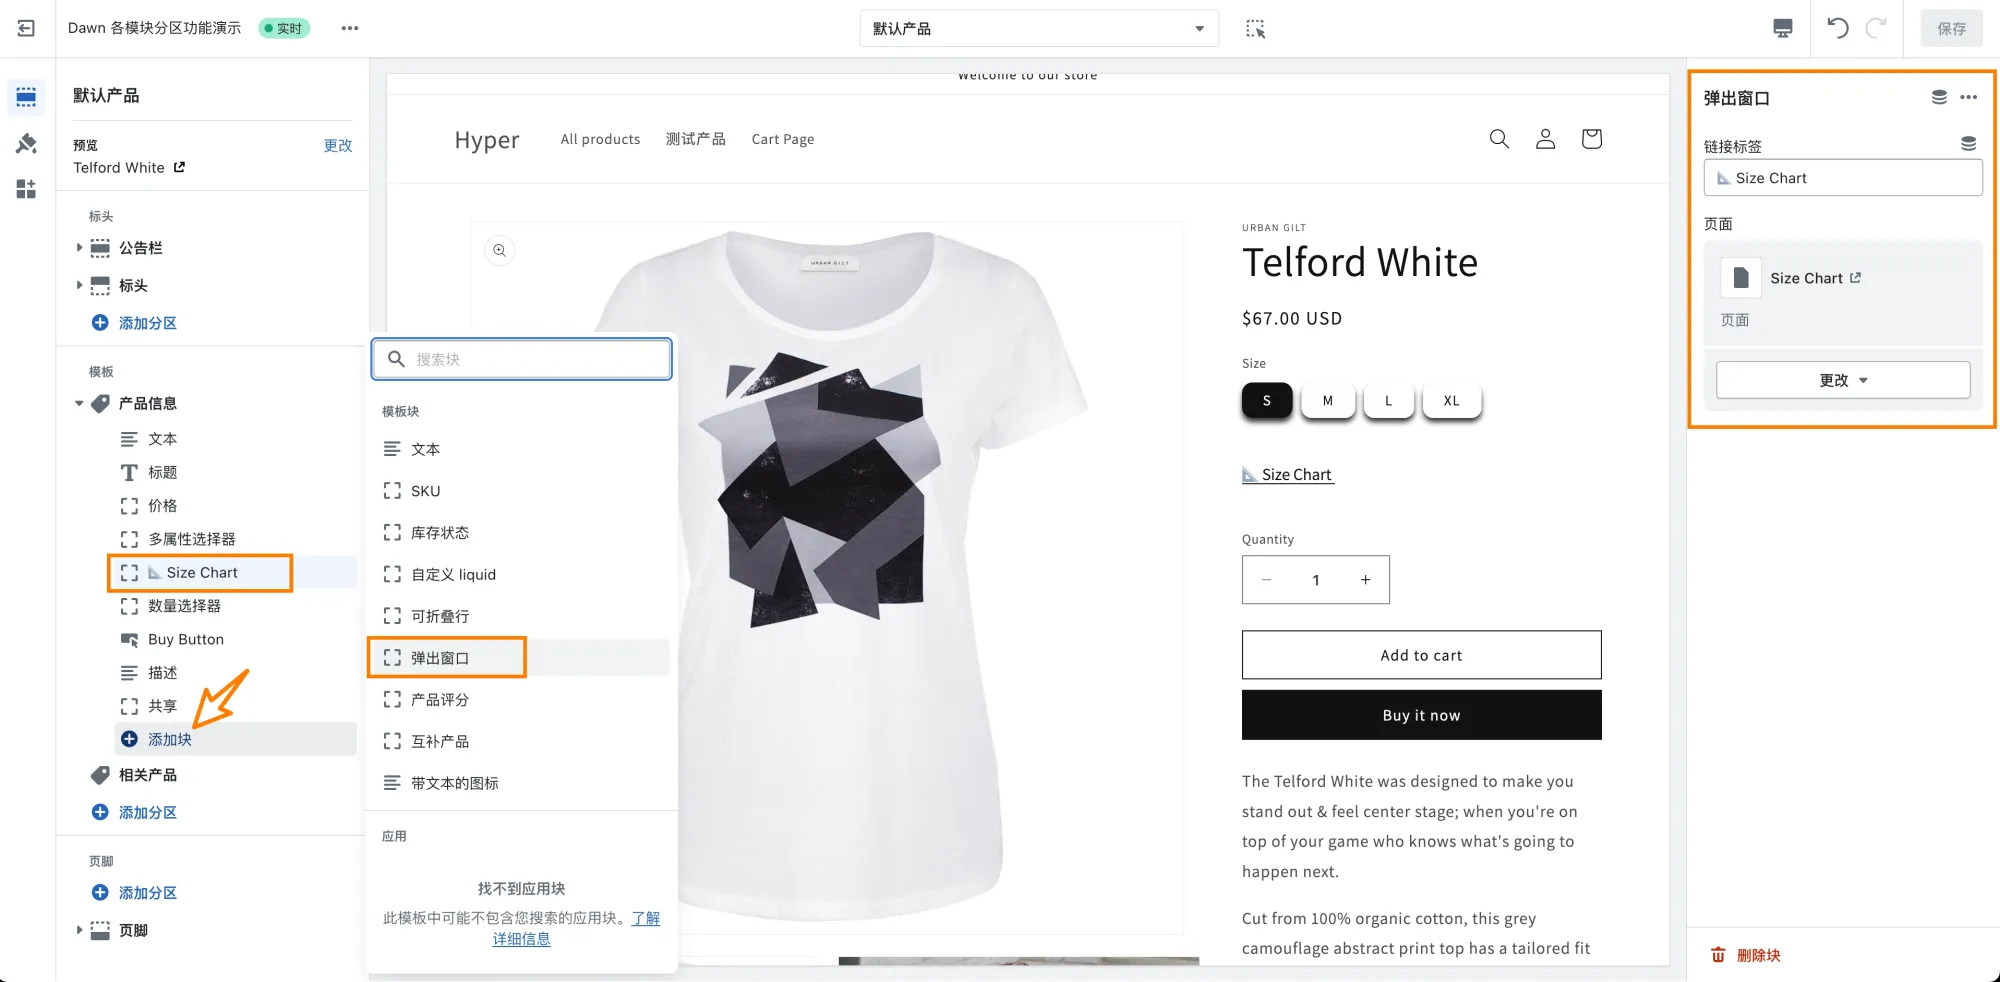Select size M variant option
This screenshot has height=982, width=2000.
1327,401
